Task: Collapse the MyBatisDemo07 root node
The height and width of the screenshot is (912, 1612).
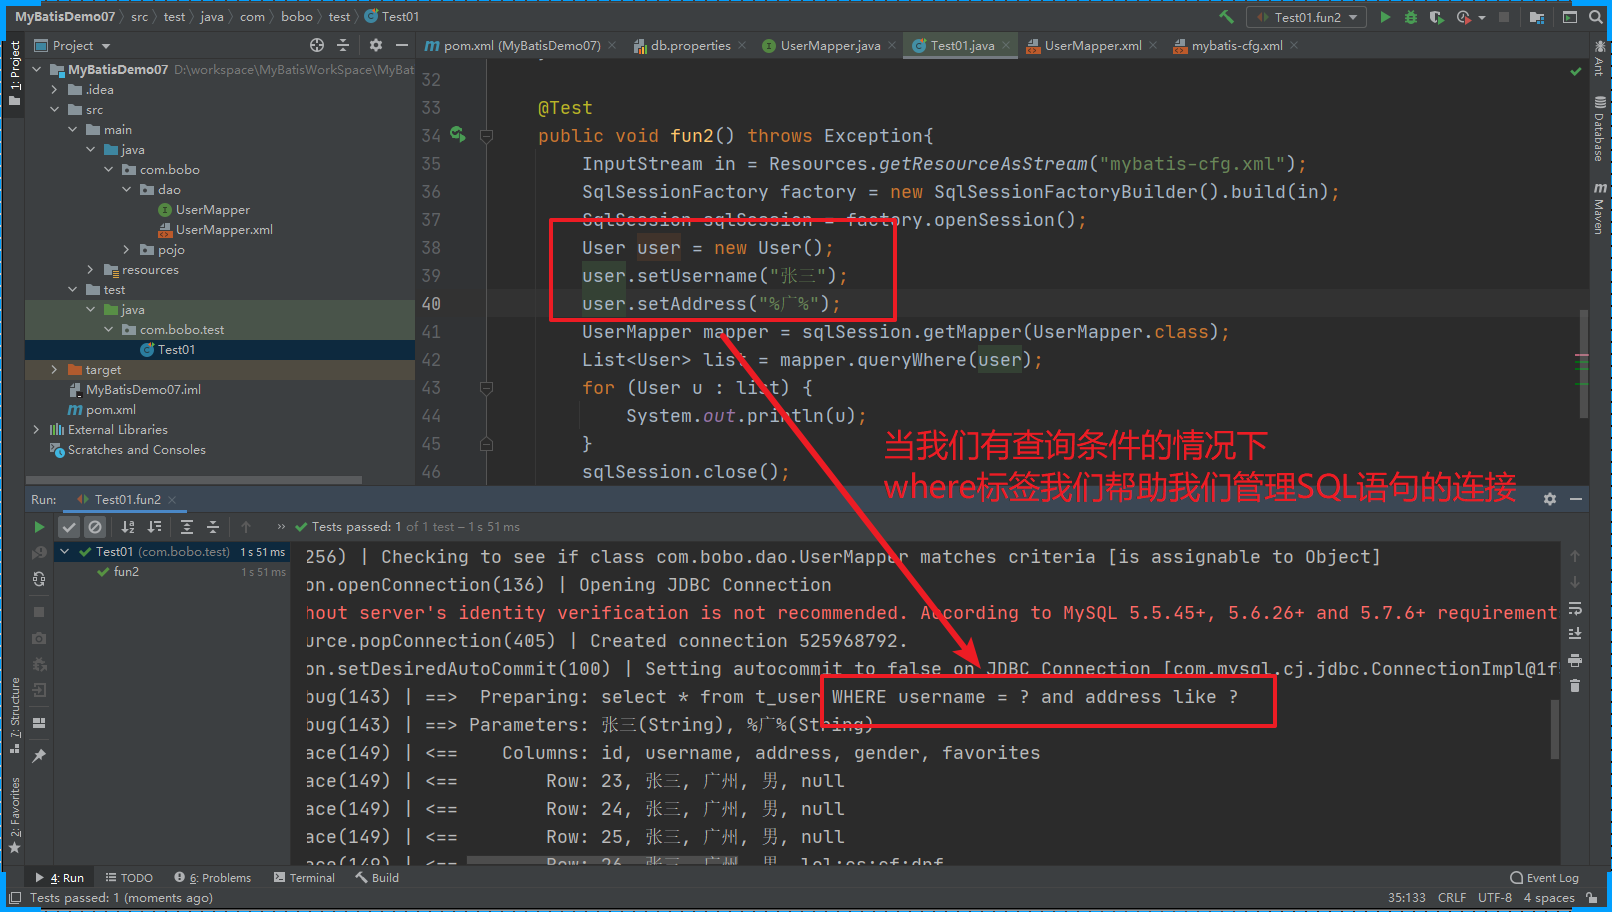Action: [37, 69]
